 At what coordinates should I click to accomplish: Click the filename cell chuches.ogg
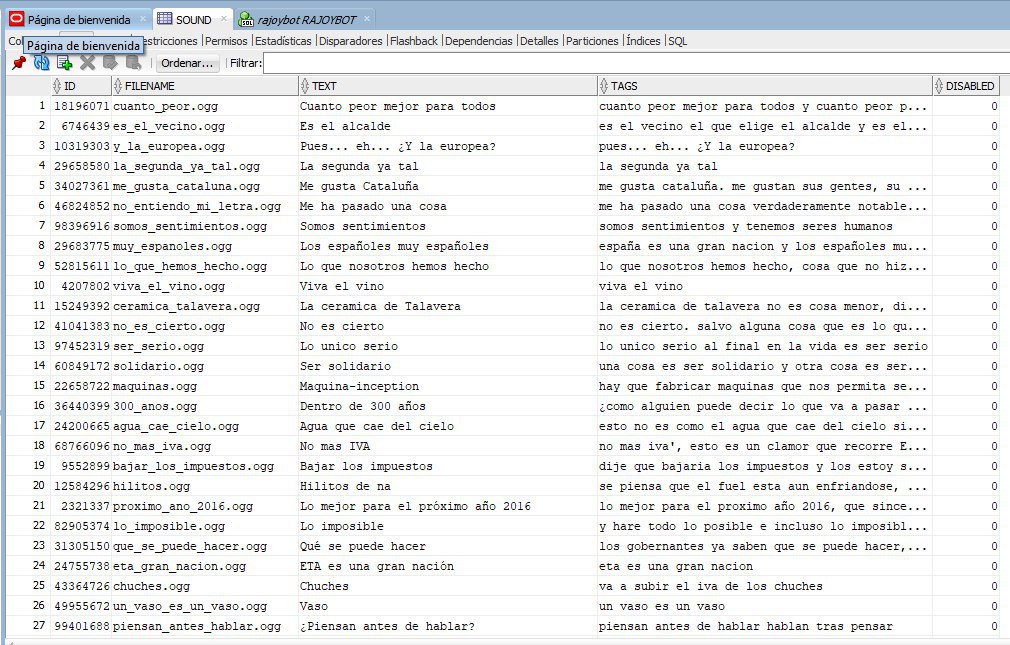pyautogui.click(x=205, y=586)
